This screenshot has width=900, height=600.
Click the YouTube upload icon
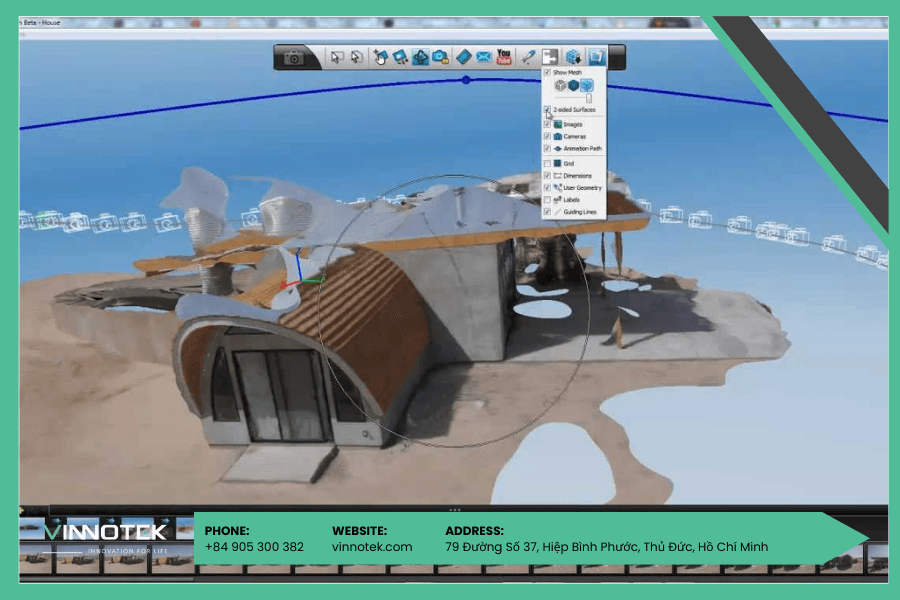pos(503,57)
